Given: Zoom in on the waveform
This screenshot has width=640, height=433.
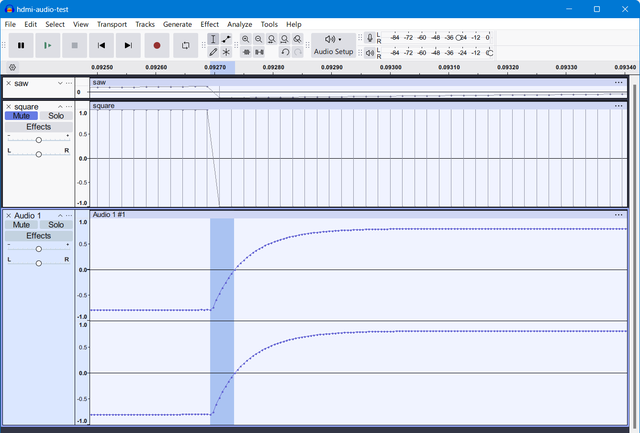Looking at the screenshot, I should point(245,39).
